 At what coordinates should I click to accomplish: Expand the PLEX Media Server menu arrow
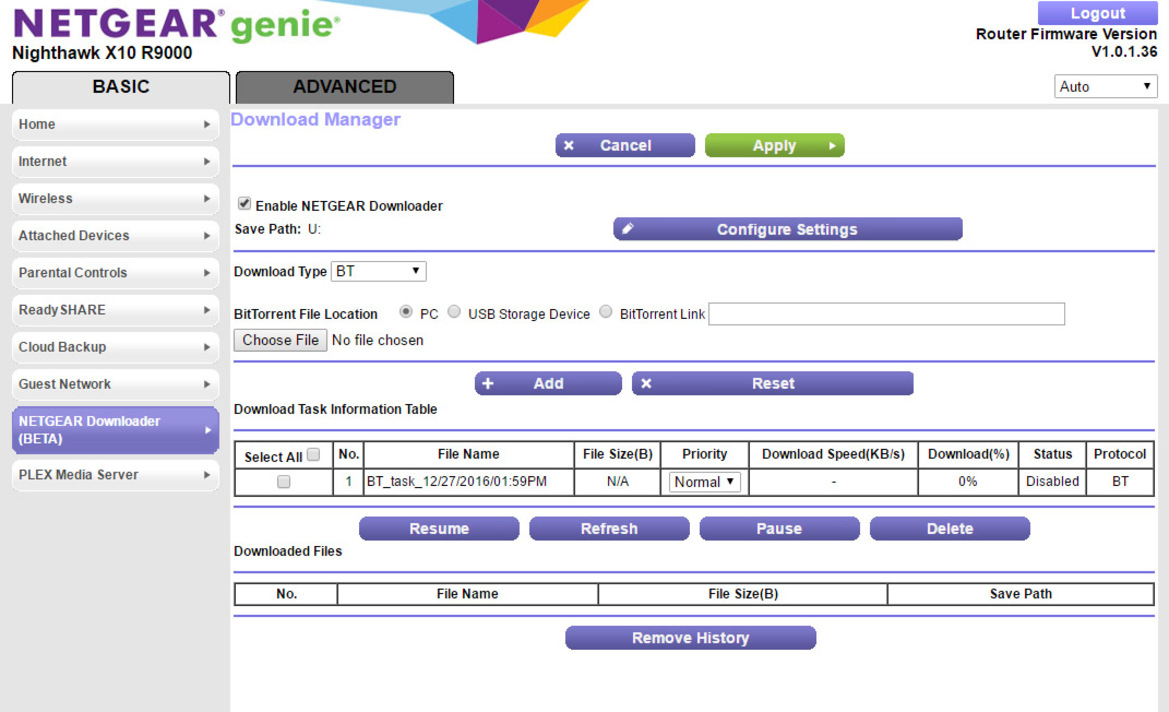207,475
